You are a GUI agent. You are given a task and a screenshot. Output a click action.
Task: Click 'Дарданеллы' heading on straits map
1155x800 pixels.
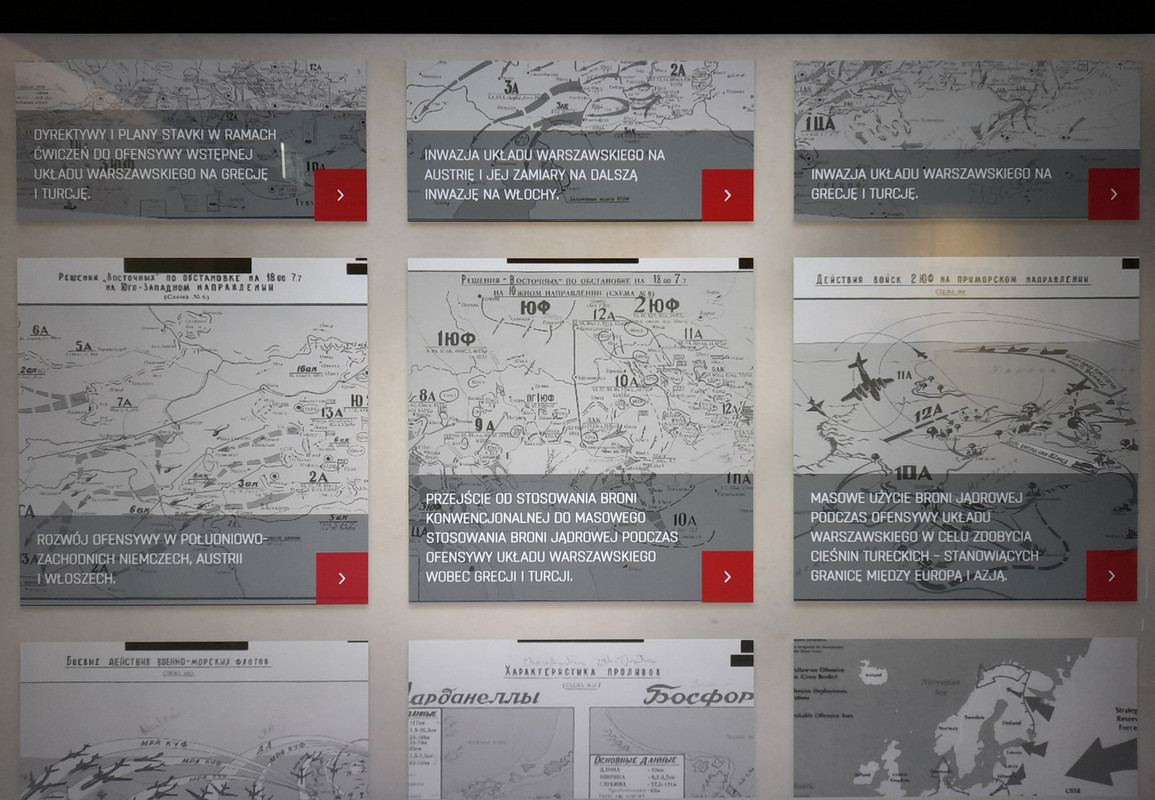click(475, 697)
